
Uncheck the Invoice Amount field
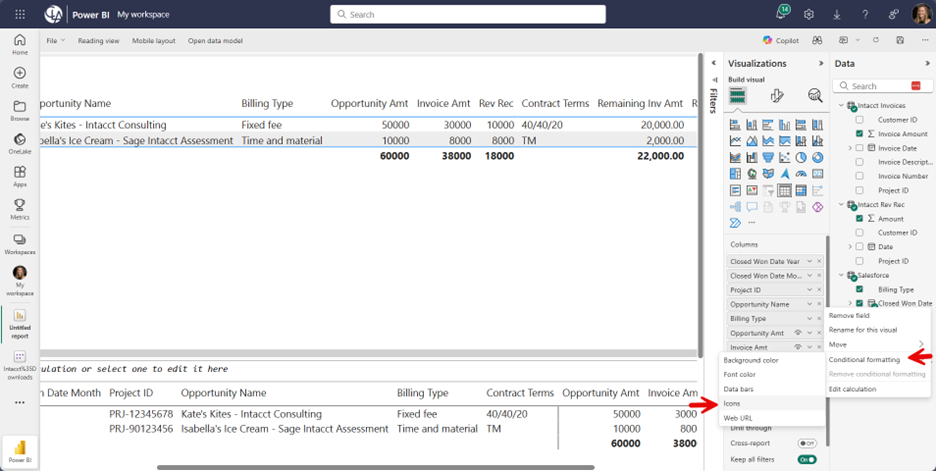pyautogui.click(x=859, y=134)
